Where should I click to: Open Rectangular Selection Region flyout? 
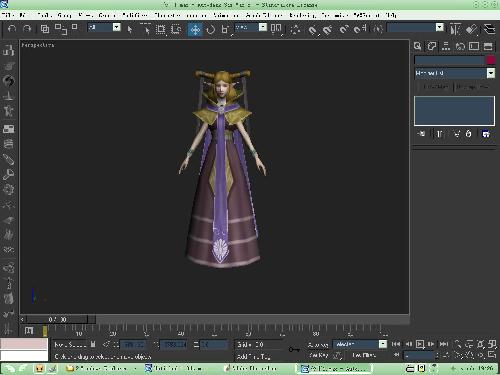pyautogui.click(x=161, y=29)
